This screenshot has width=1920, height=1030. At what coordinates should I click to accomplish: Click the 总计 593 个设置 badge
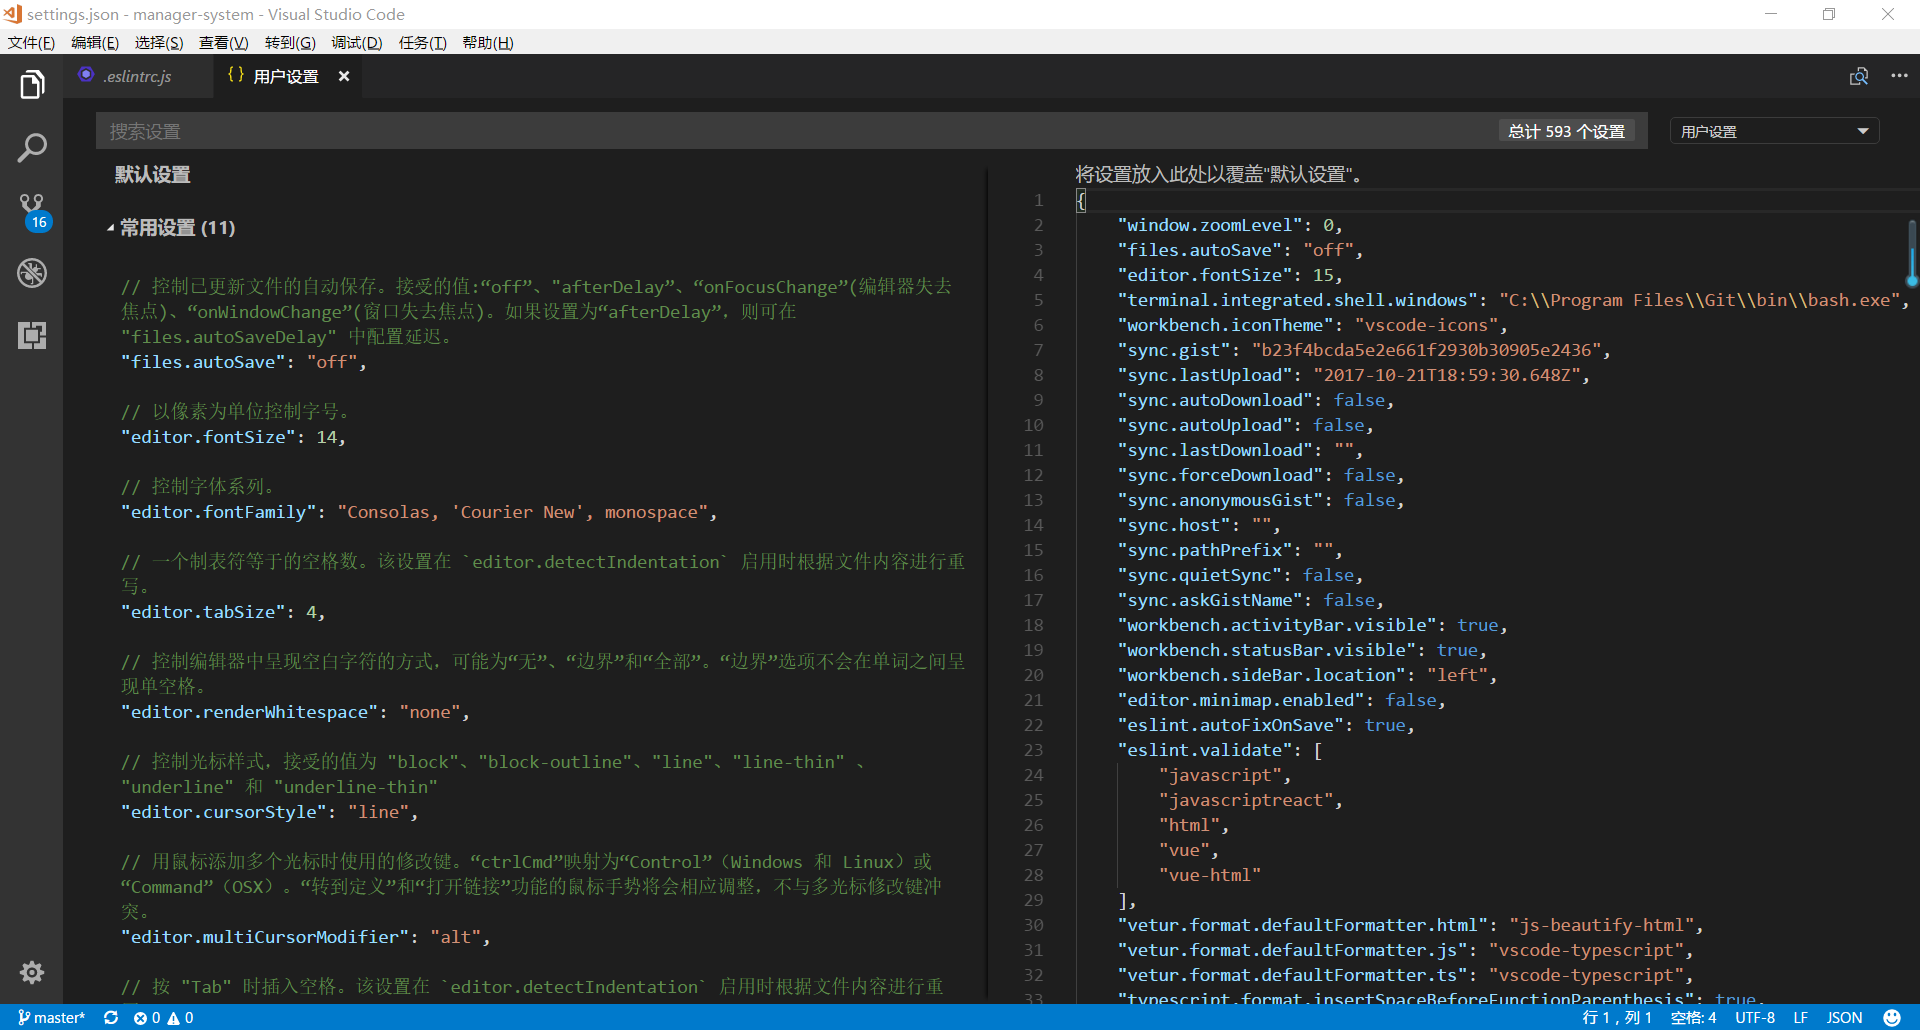click(x=1566, y=131)
